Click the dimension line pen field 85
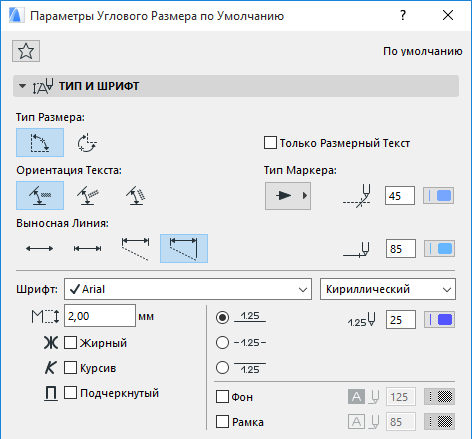Screen dimensions: 472x439 pyautogui.click(x=401, y=249)
